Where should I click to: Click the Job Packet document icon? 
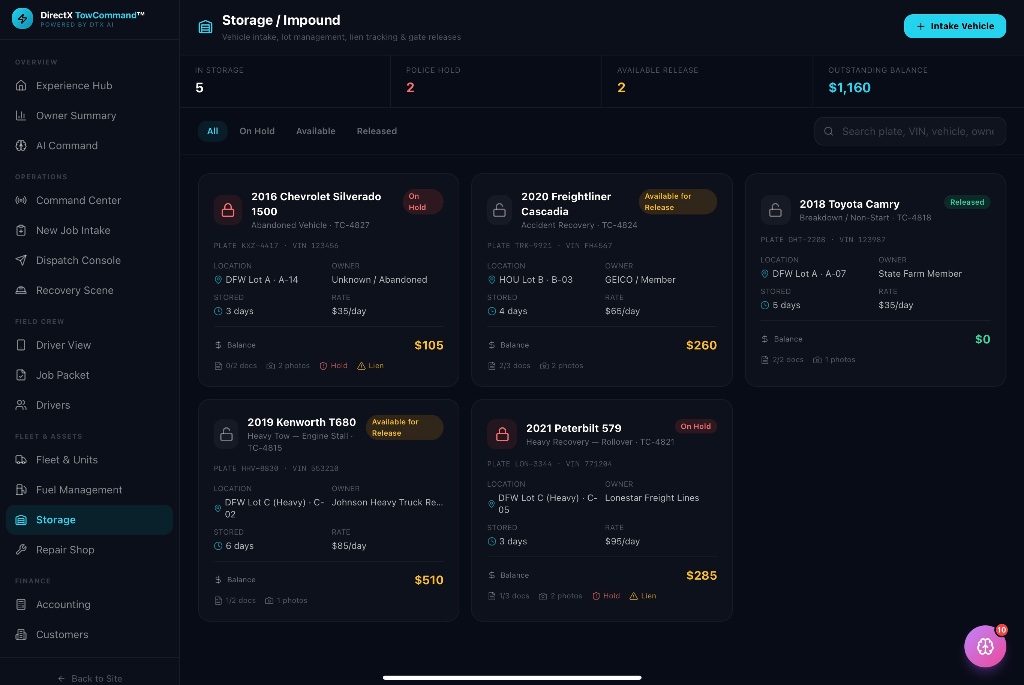(x=21, y=375)
